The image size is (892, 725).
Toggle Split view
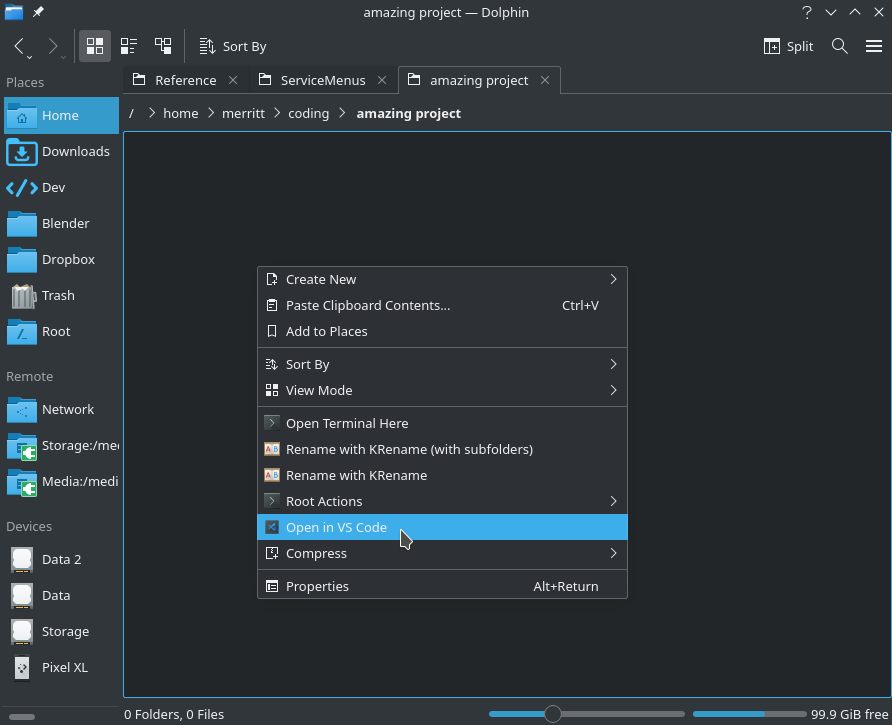[788, 46]
